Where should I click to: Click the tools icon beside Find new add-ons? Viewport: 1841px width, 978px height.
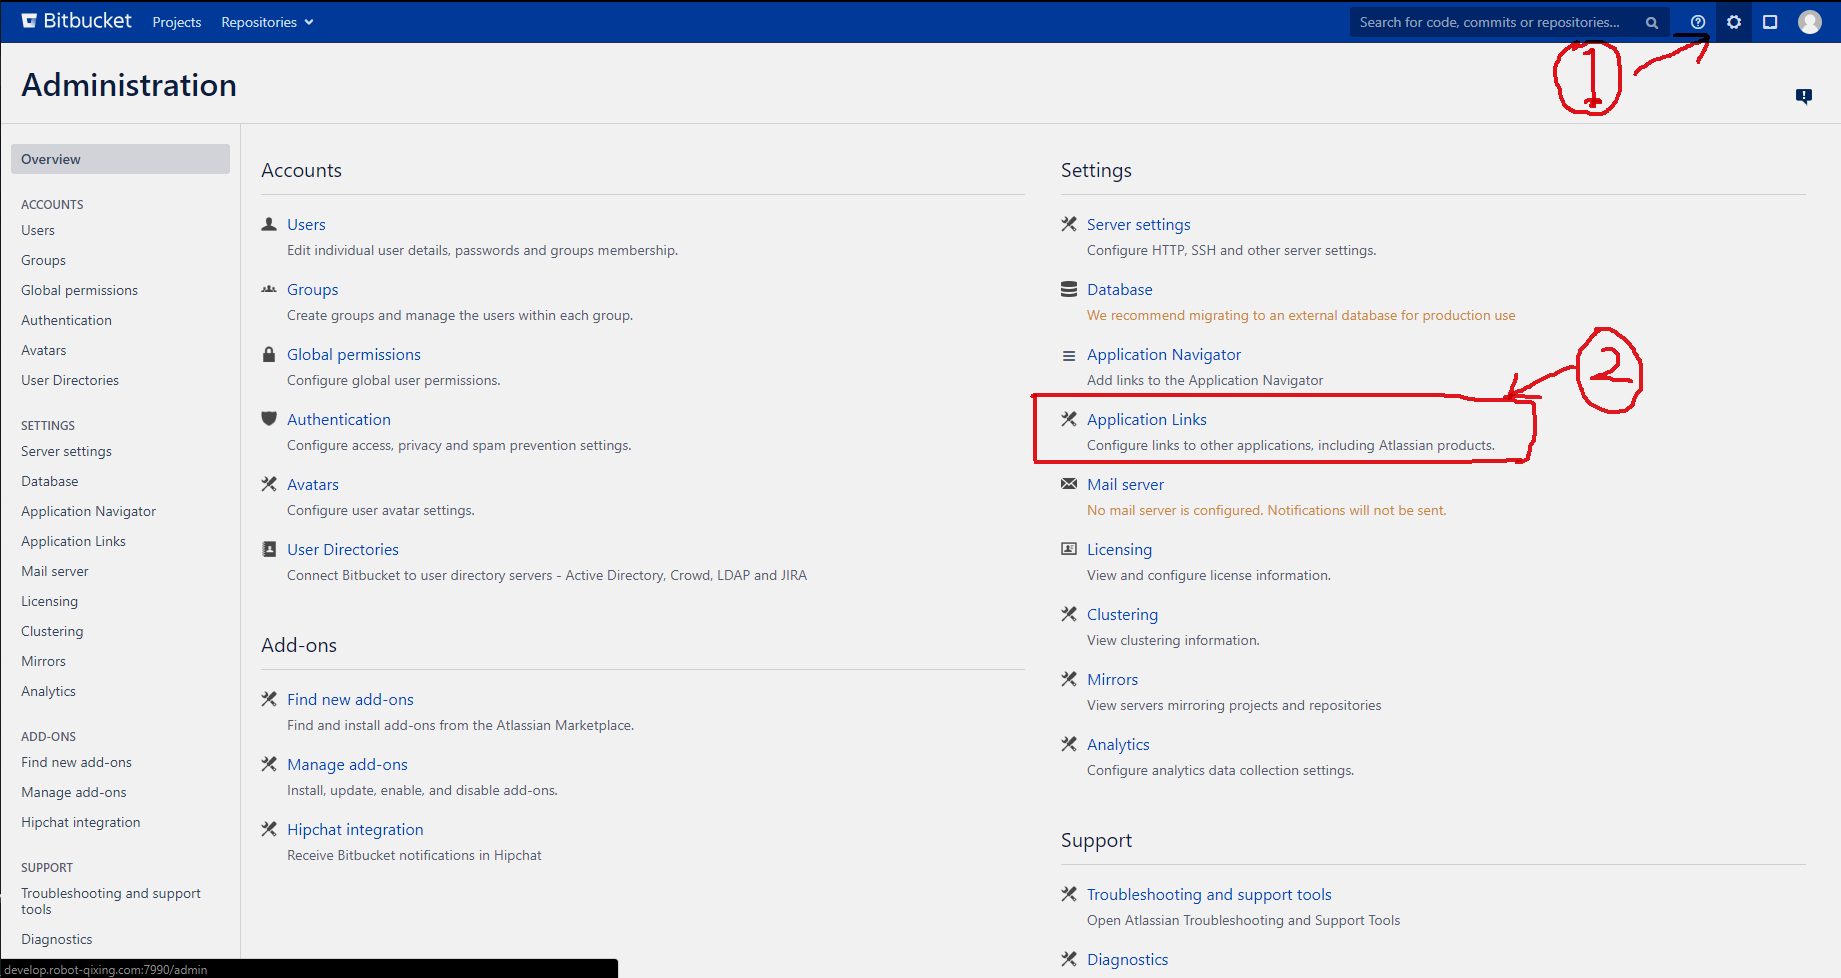(x=269, y=699)
